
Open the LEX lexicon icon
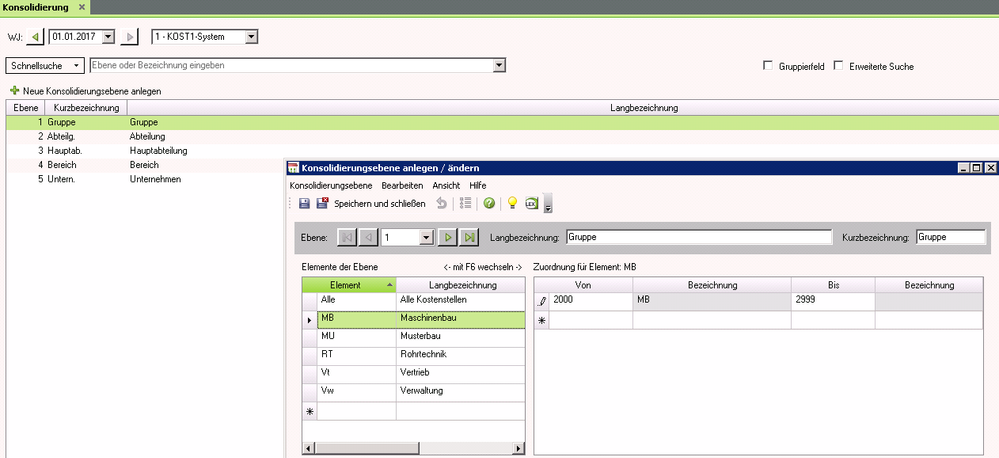point(532,203)
